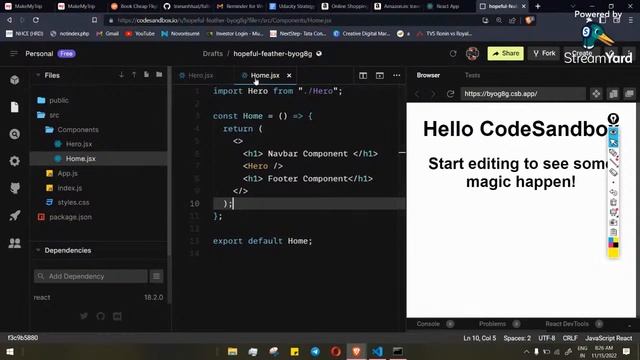Screen dimensions: 640x360
Task: Open File Explorer from the taskbar
Action: 232,351
